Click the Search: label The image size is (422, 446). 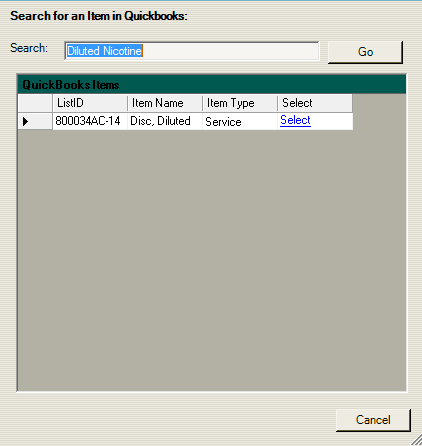click(x=29, y=48)
